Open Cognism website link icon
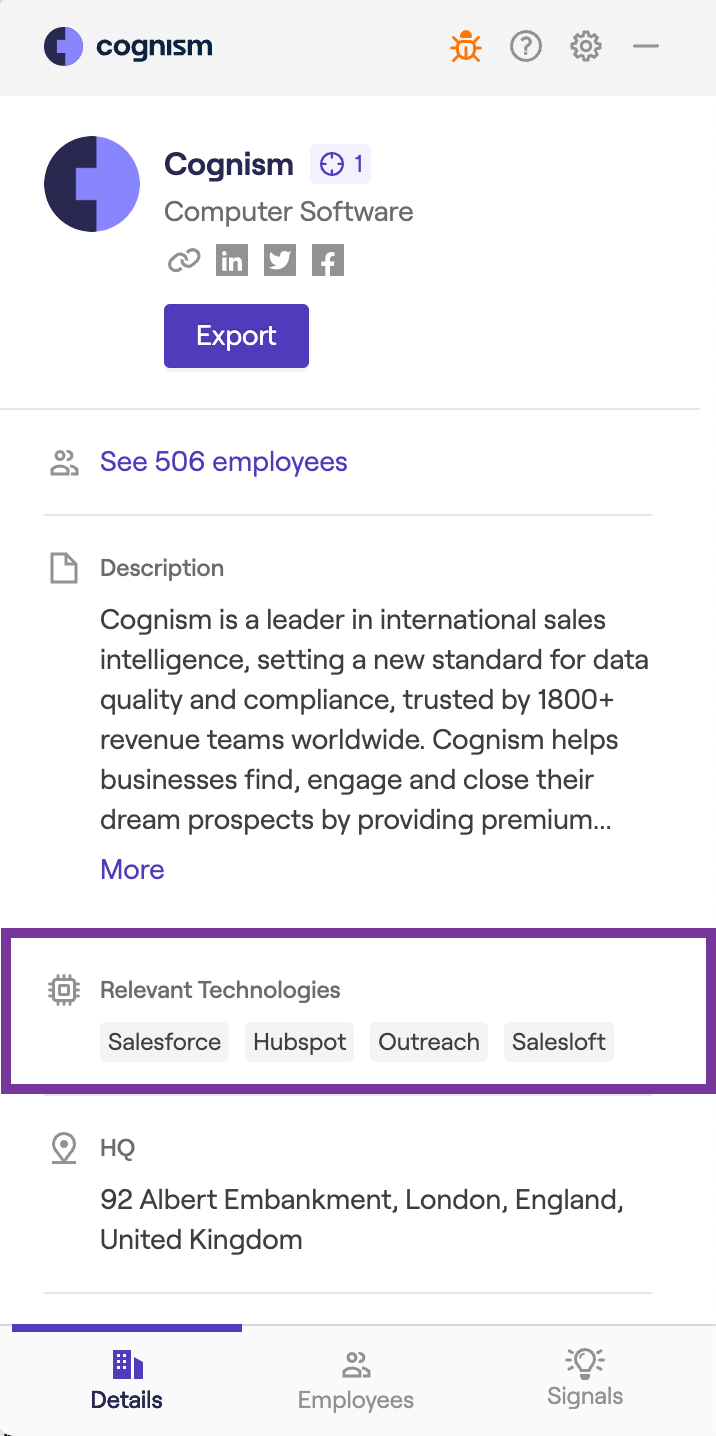 coord(183,261)
